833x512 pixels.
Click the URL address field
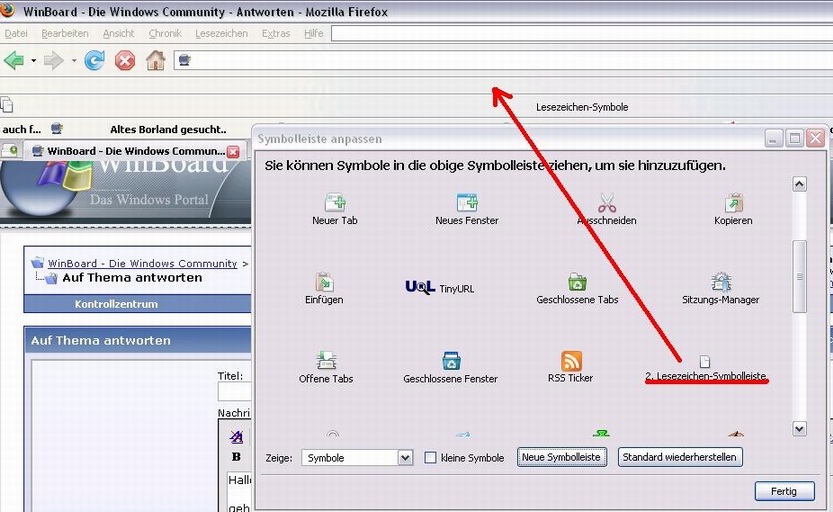click(503, 61)
